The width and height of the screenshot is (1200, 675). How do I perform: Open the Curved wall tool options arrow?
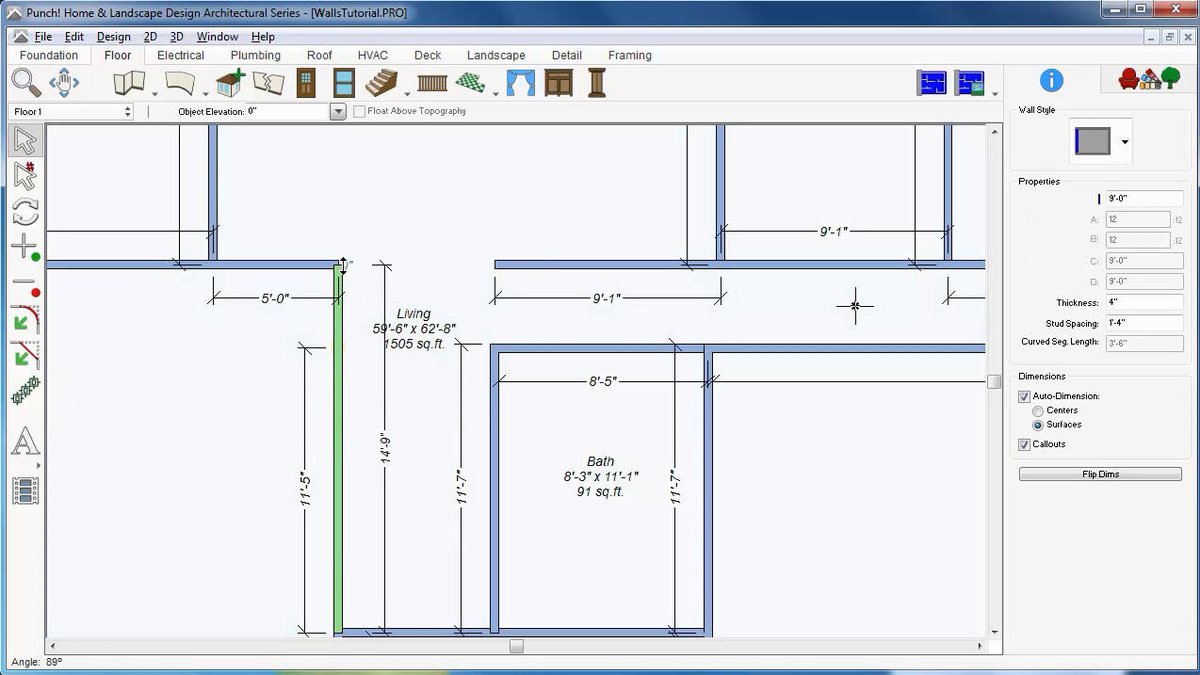coord(205,94)
